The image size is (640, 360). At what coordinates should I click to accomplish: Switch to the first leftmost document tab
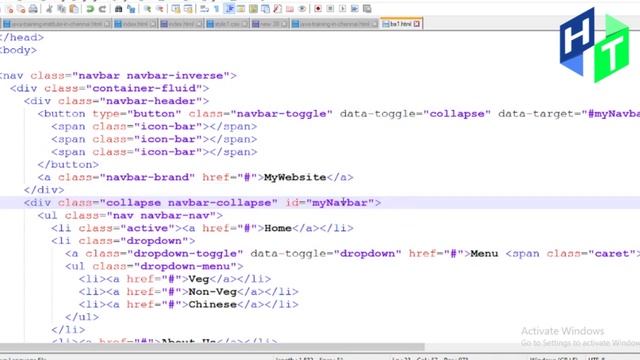point(56,24)
